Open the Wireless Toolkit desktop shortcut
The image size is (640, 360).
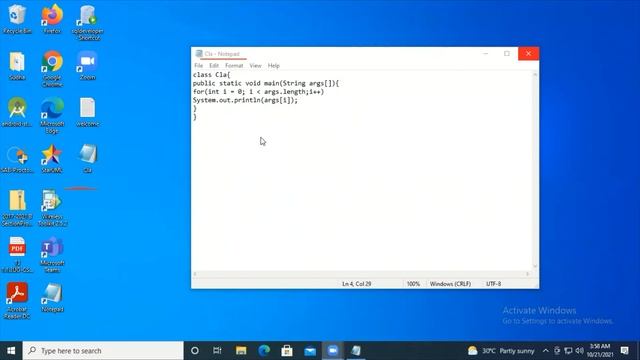pyautogui.click(x=52, y=208)
